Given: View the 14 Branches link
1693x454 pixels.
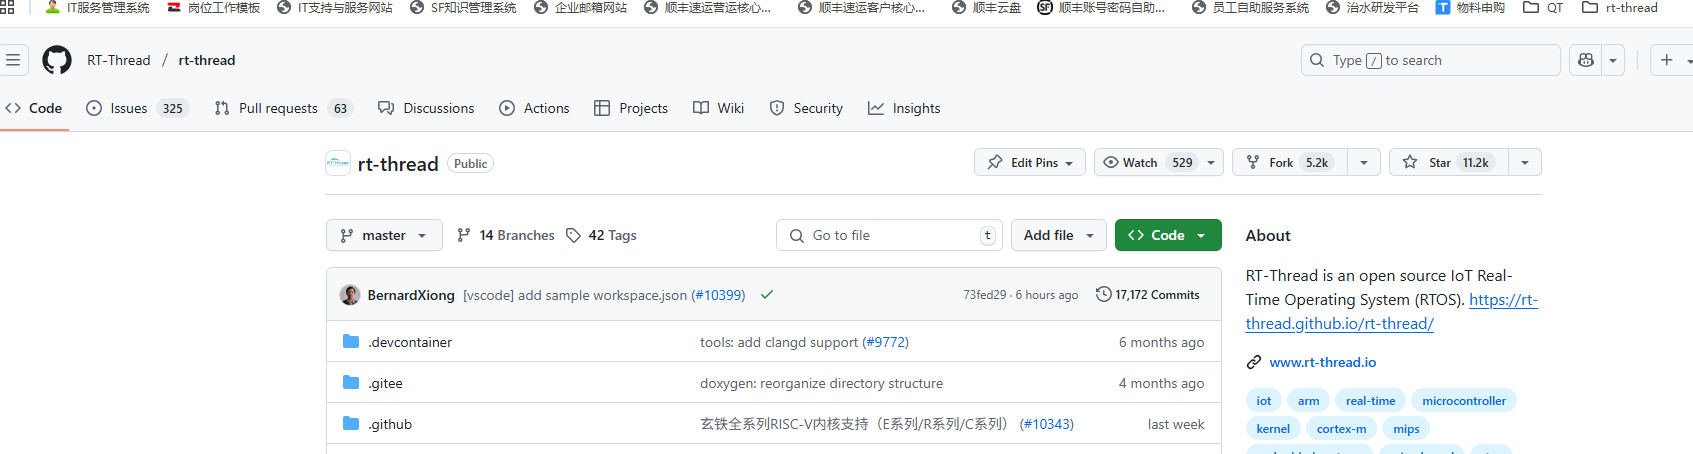Looking at the screenshot, I should point(505,235).
